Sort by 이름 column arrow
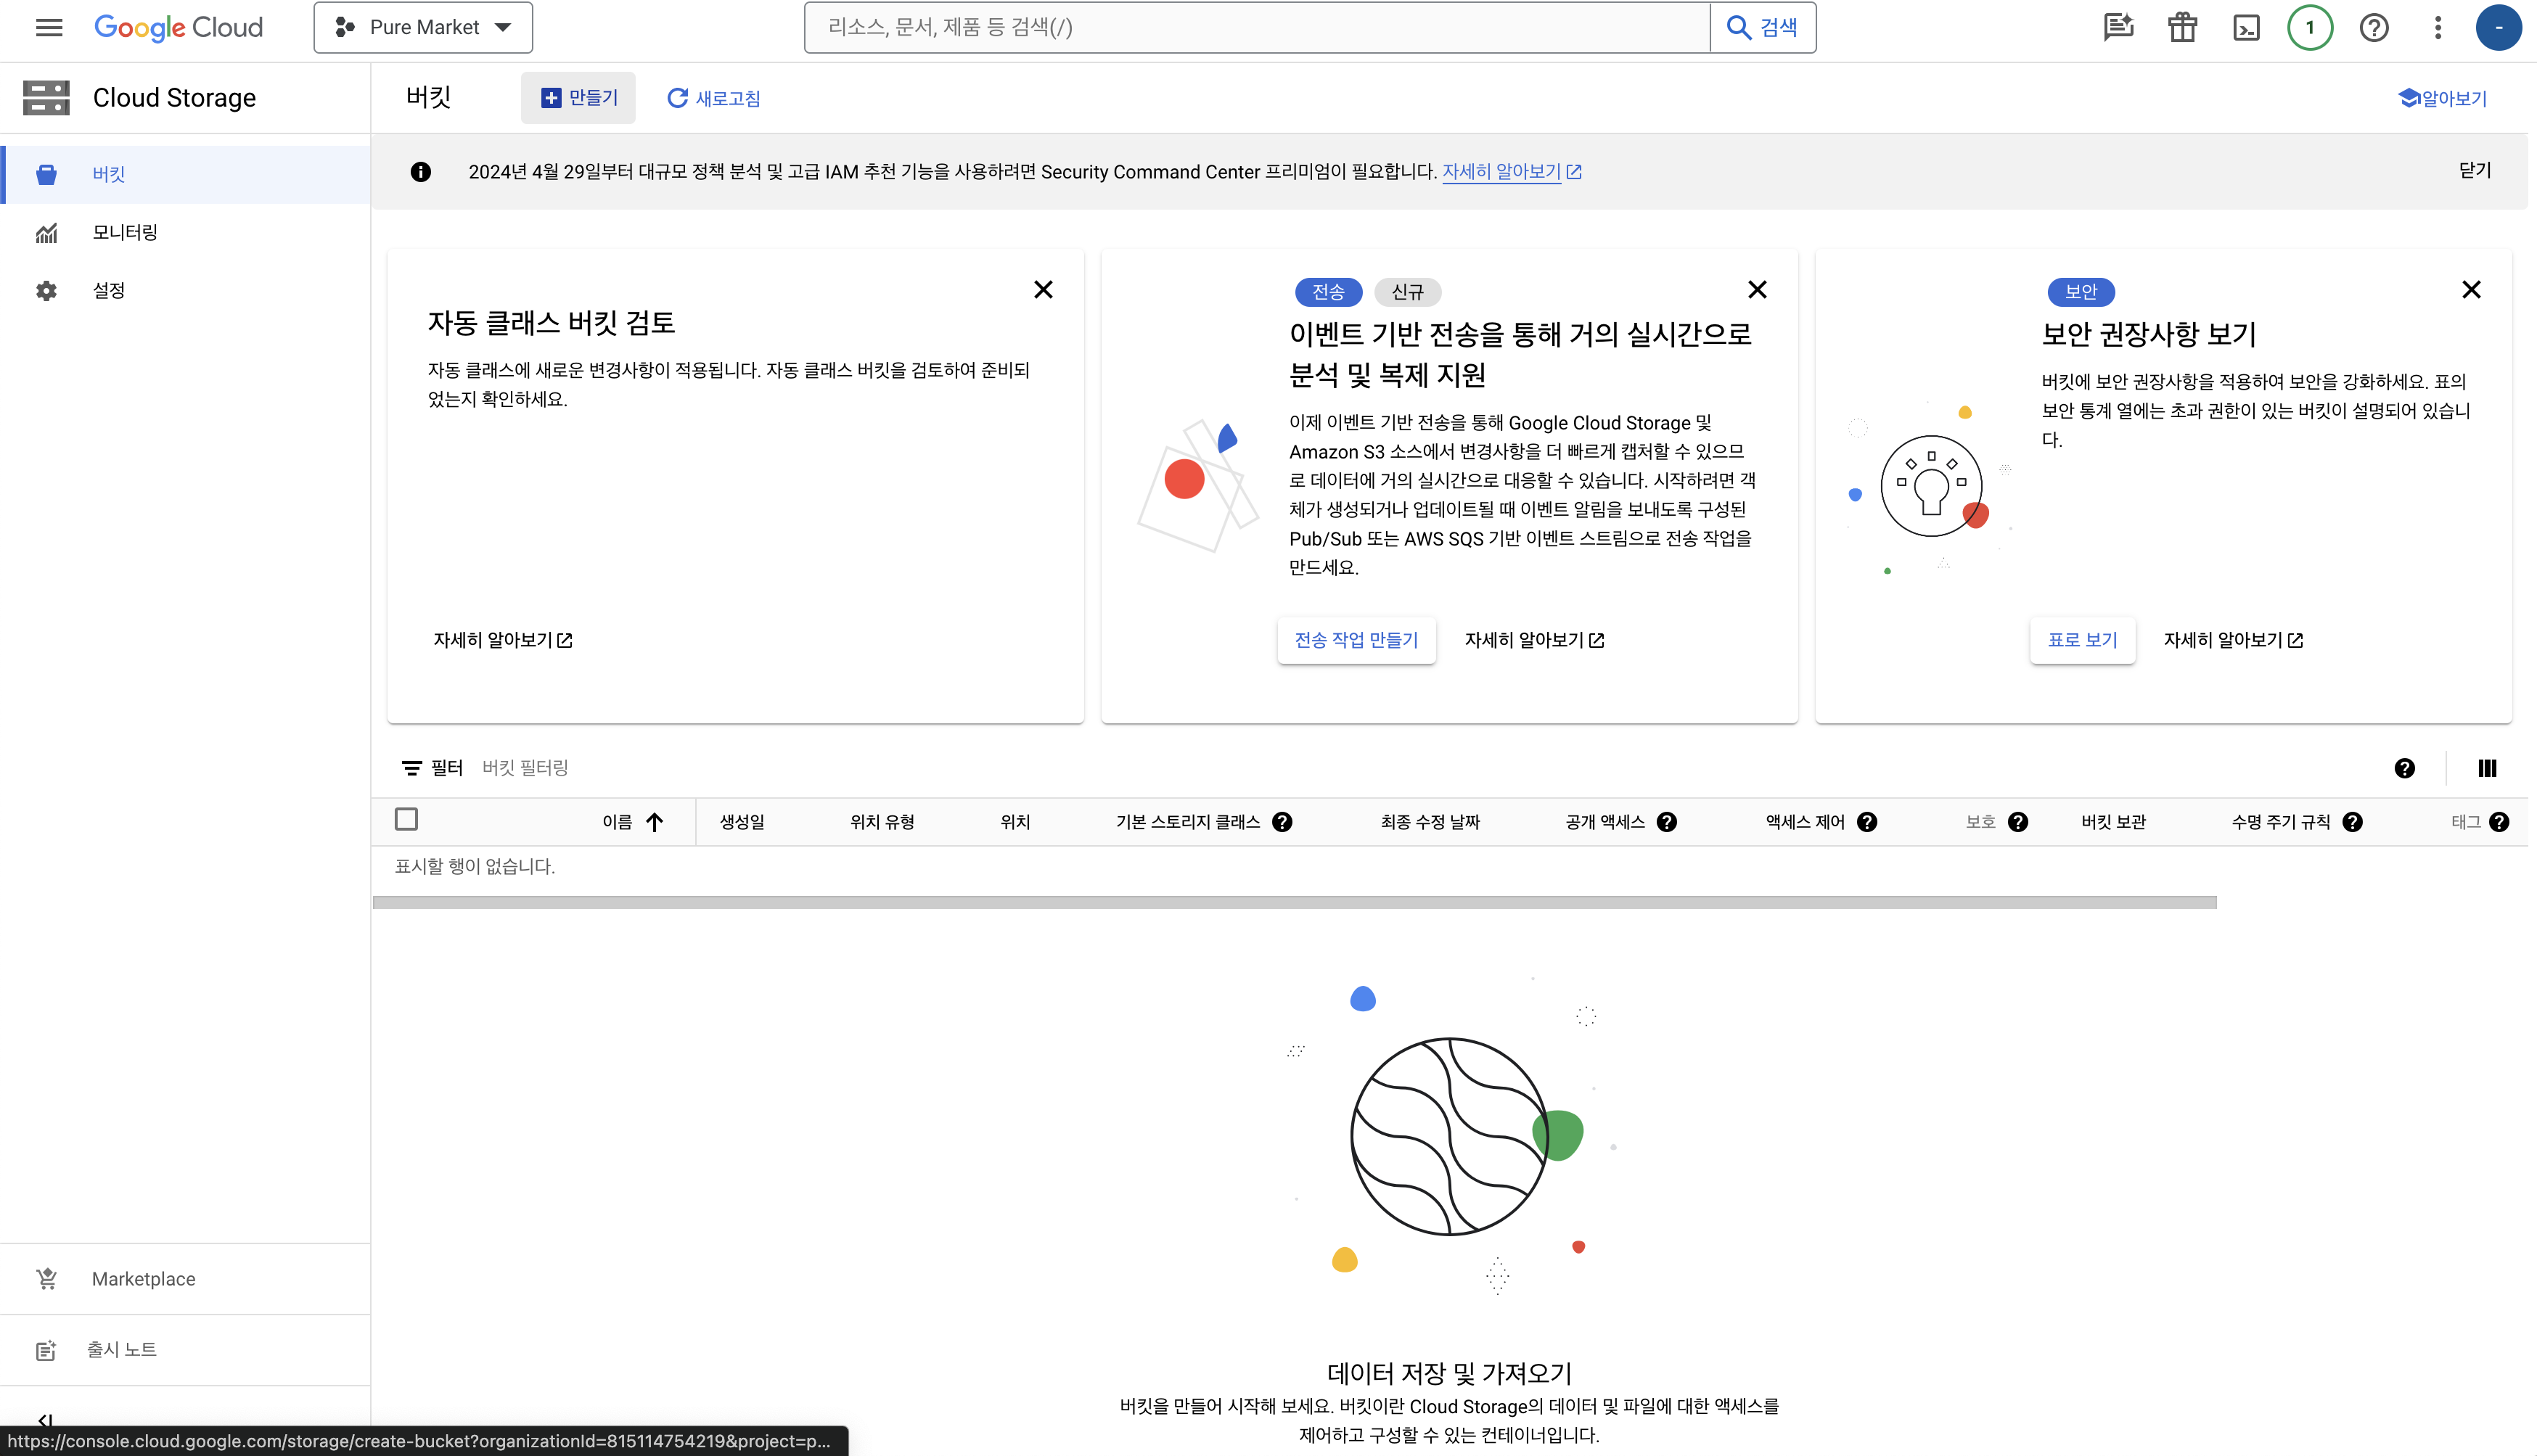Image resolution: width=2537 pixels, height=1456 pixels. click(x=655, y=822)
